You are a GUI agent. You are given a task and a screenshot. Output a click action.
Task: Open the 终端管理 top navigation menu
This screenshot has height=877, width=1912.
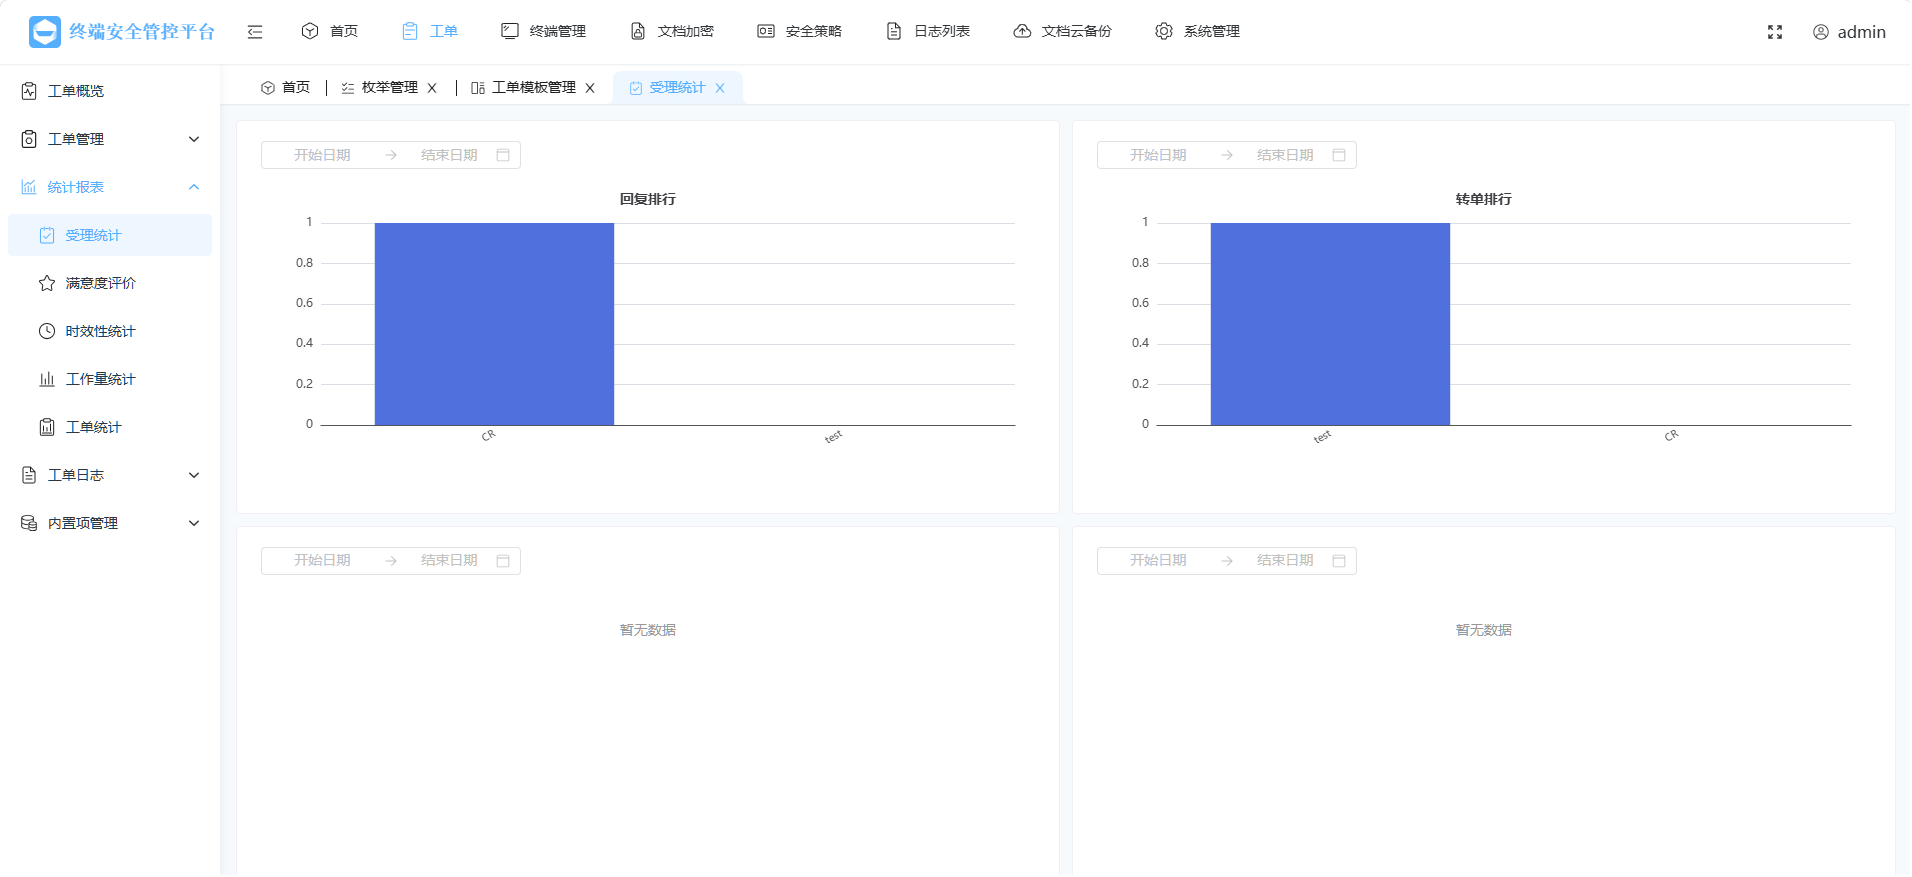coord(544,32)
